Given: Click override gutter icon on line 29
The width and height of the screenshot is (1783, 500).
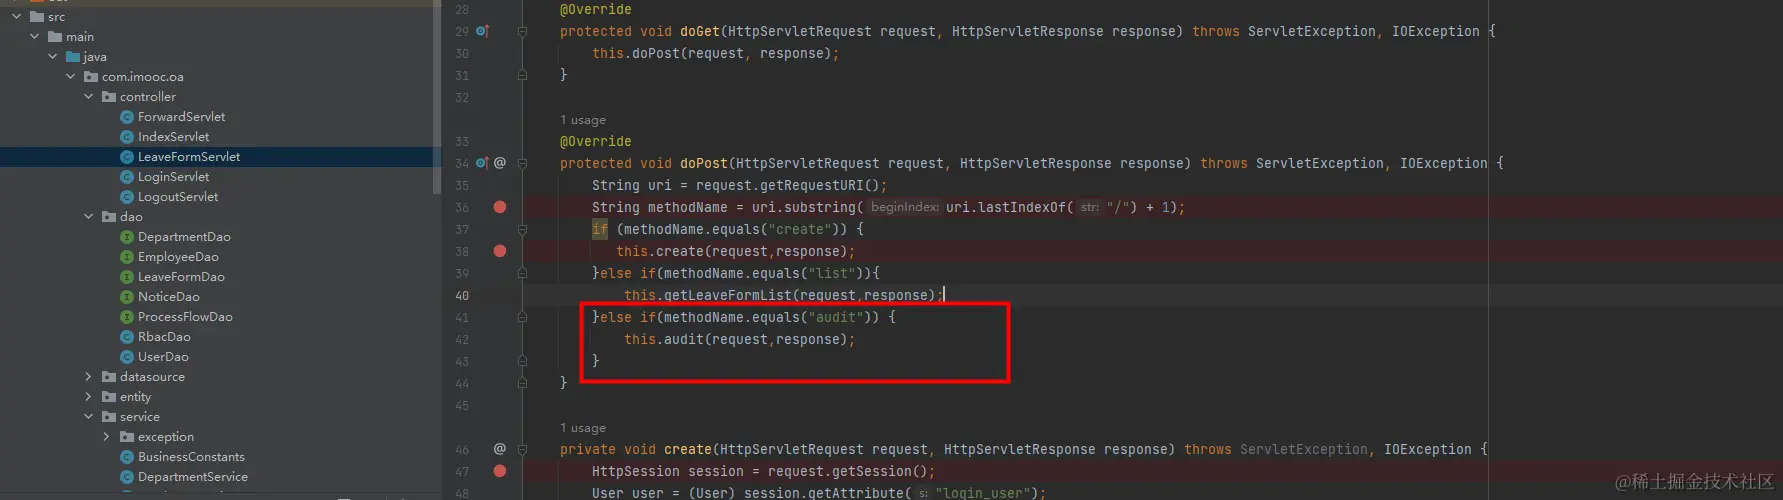Looking at the screenshot, I should coord(482,31).
